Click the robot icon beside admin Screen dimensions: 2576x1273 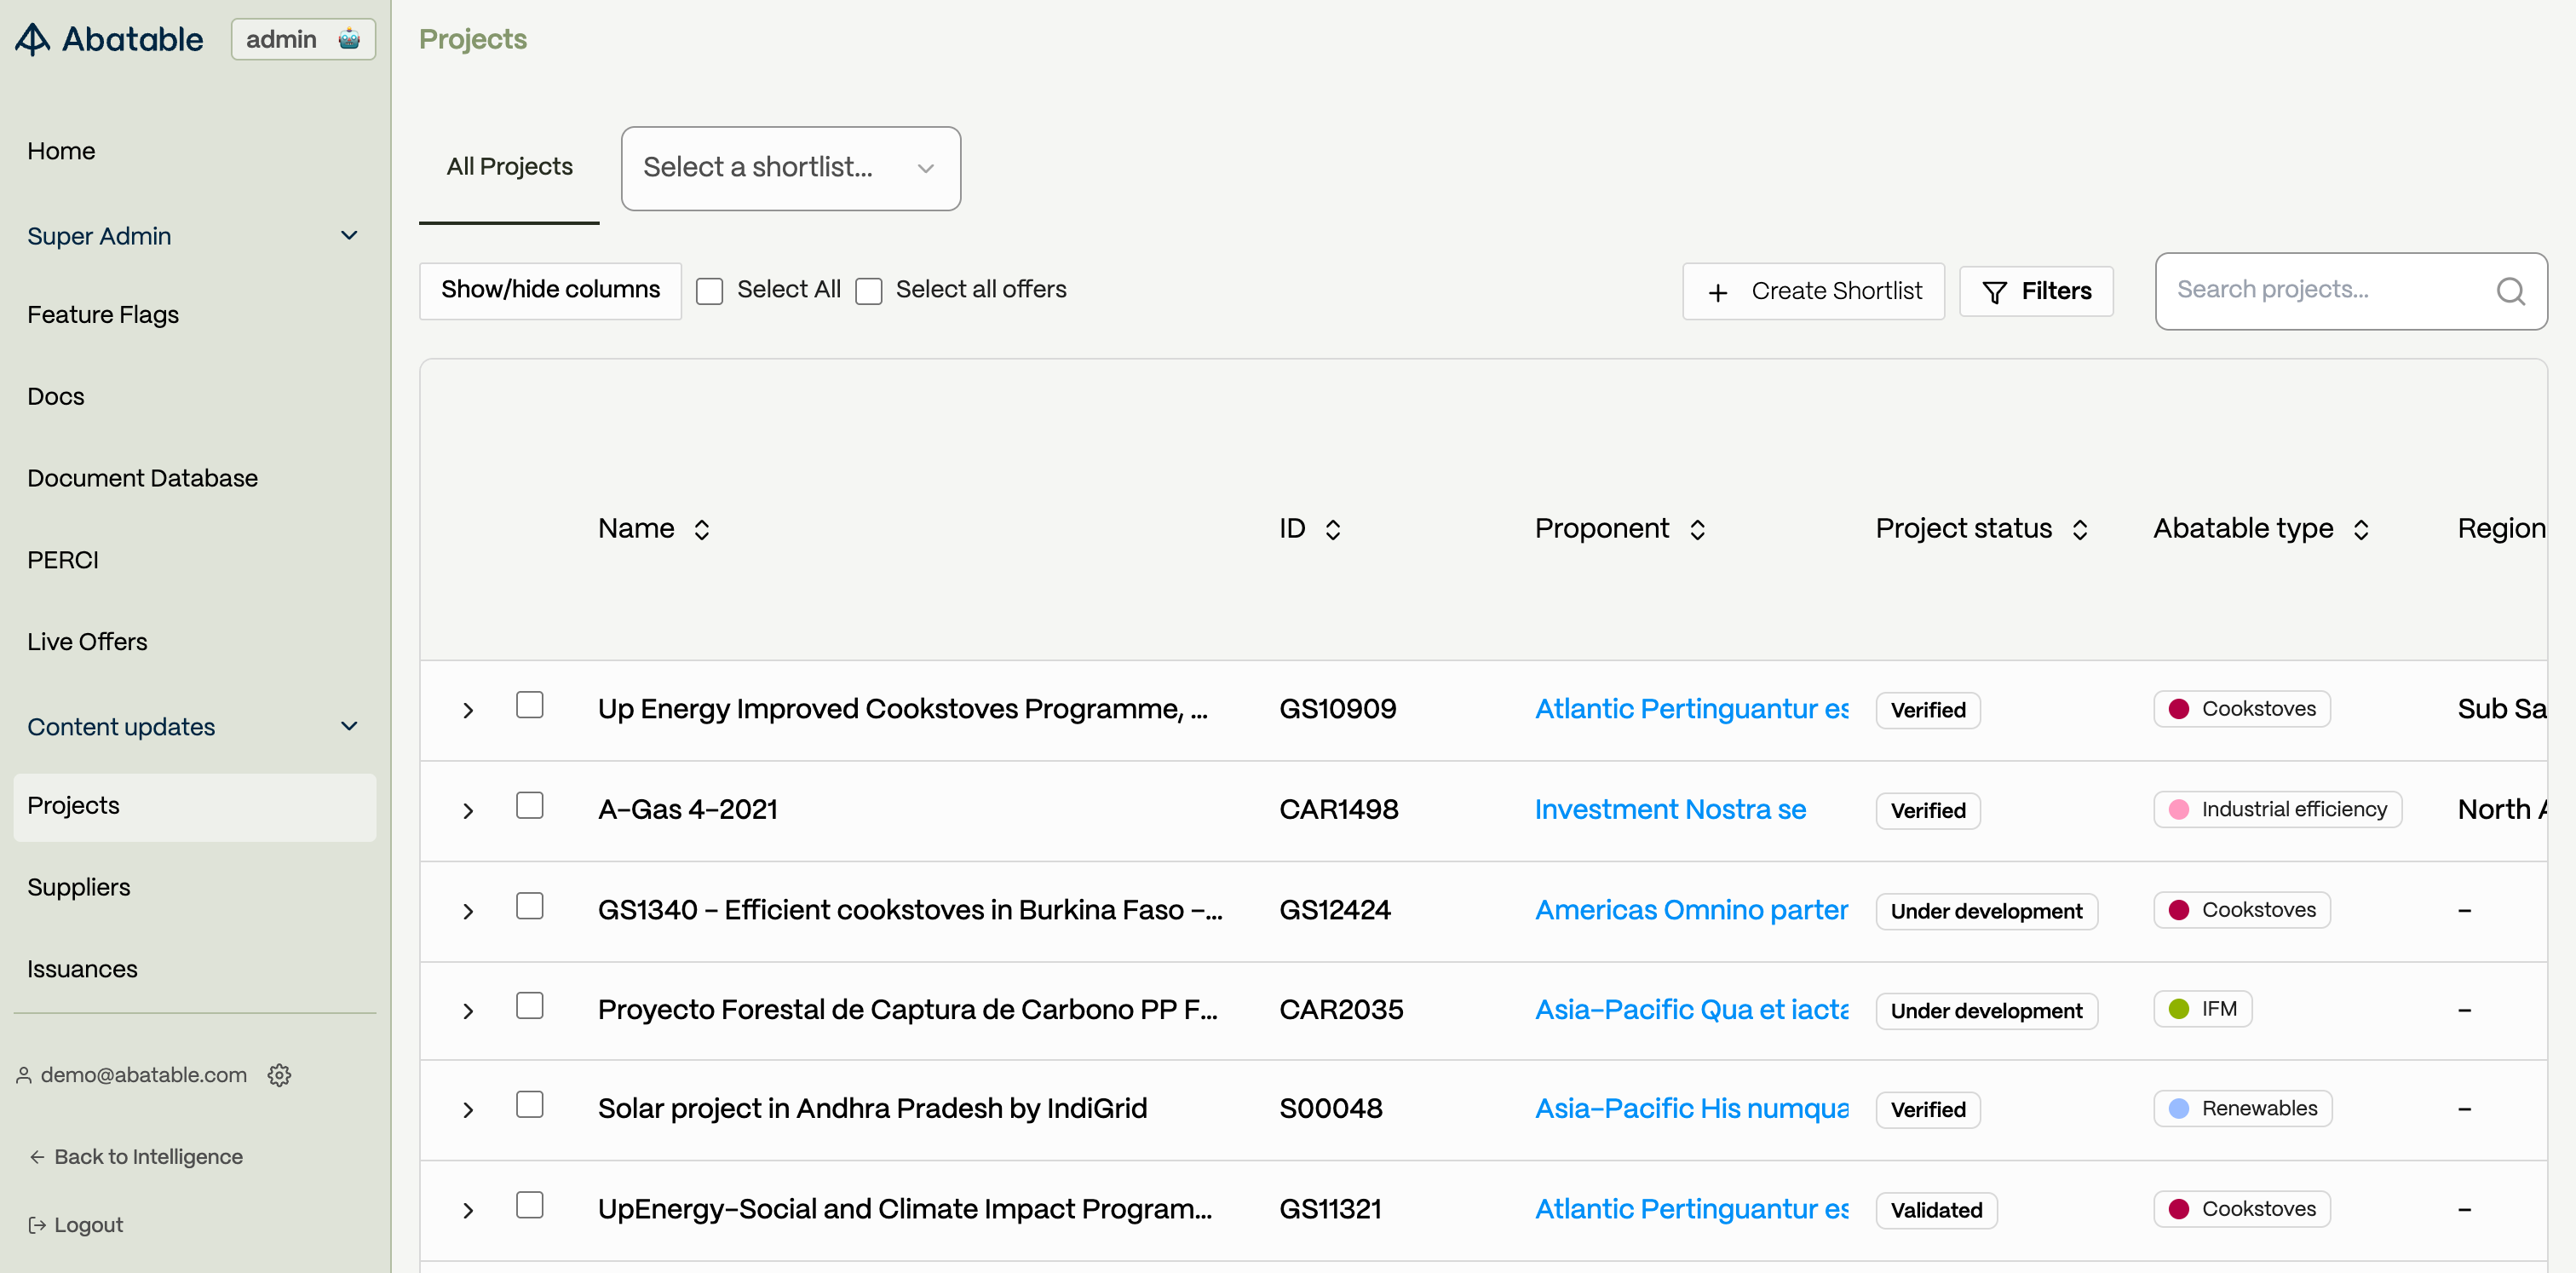click(349, 39)
